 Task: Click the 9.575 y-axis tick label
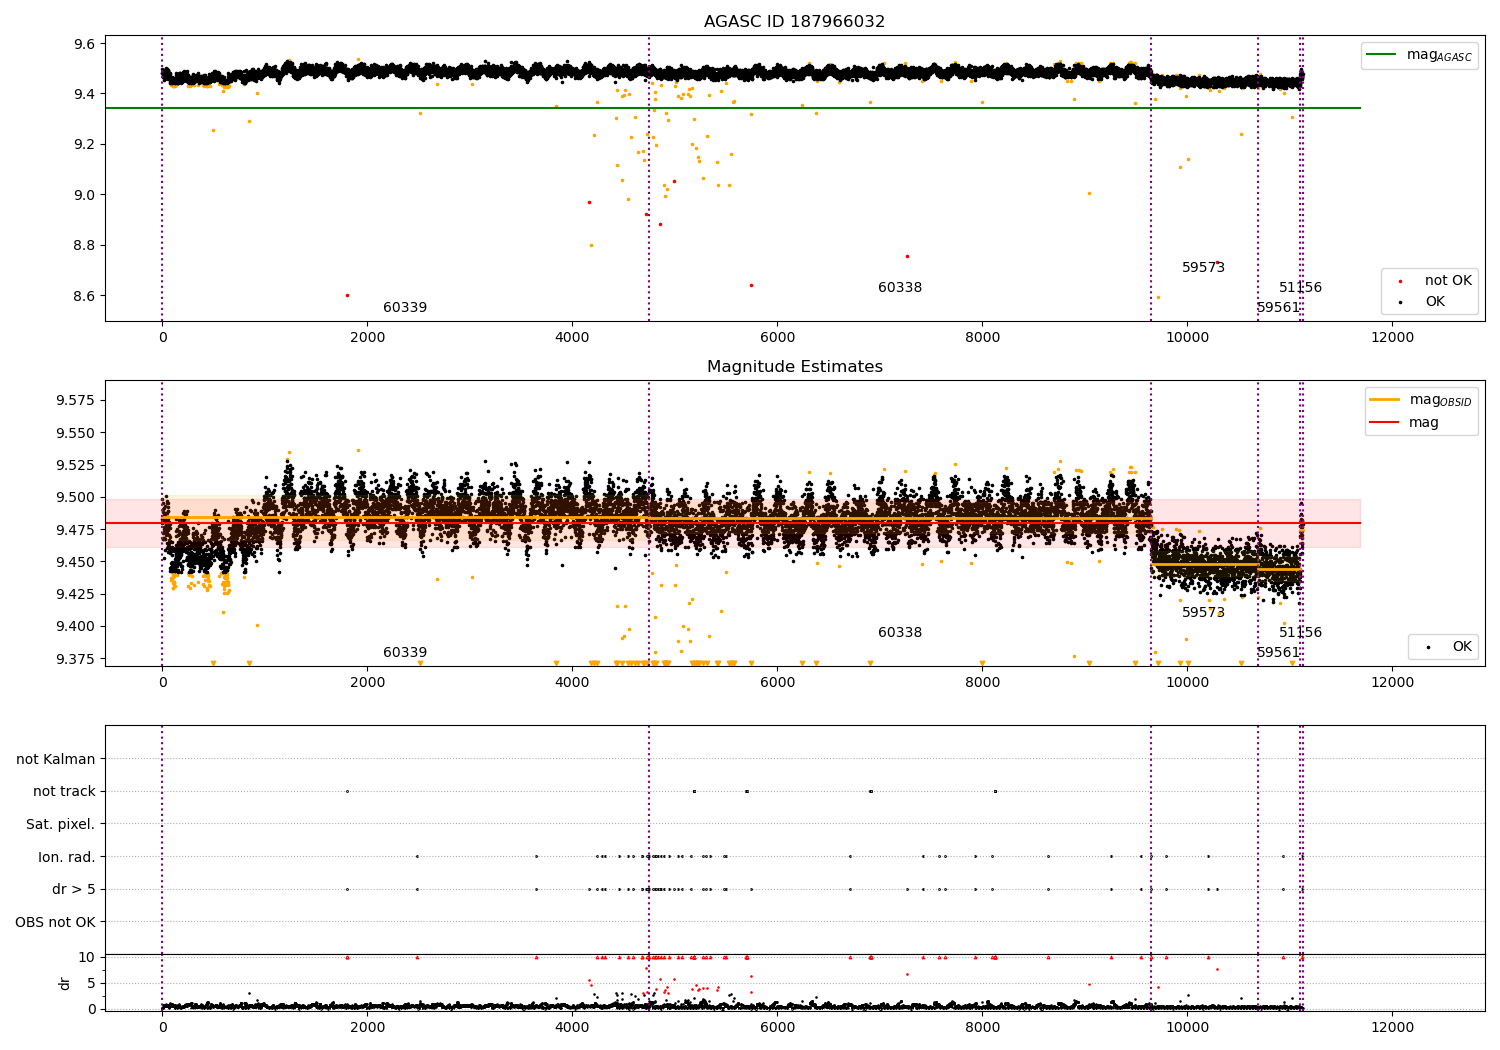(76, 400)
